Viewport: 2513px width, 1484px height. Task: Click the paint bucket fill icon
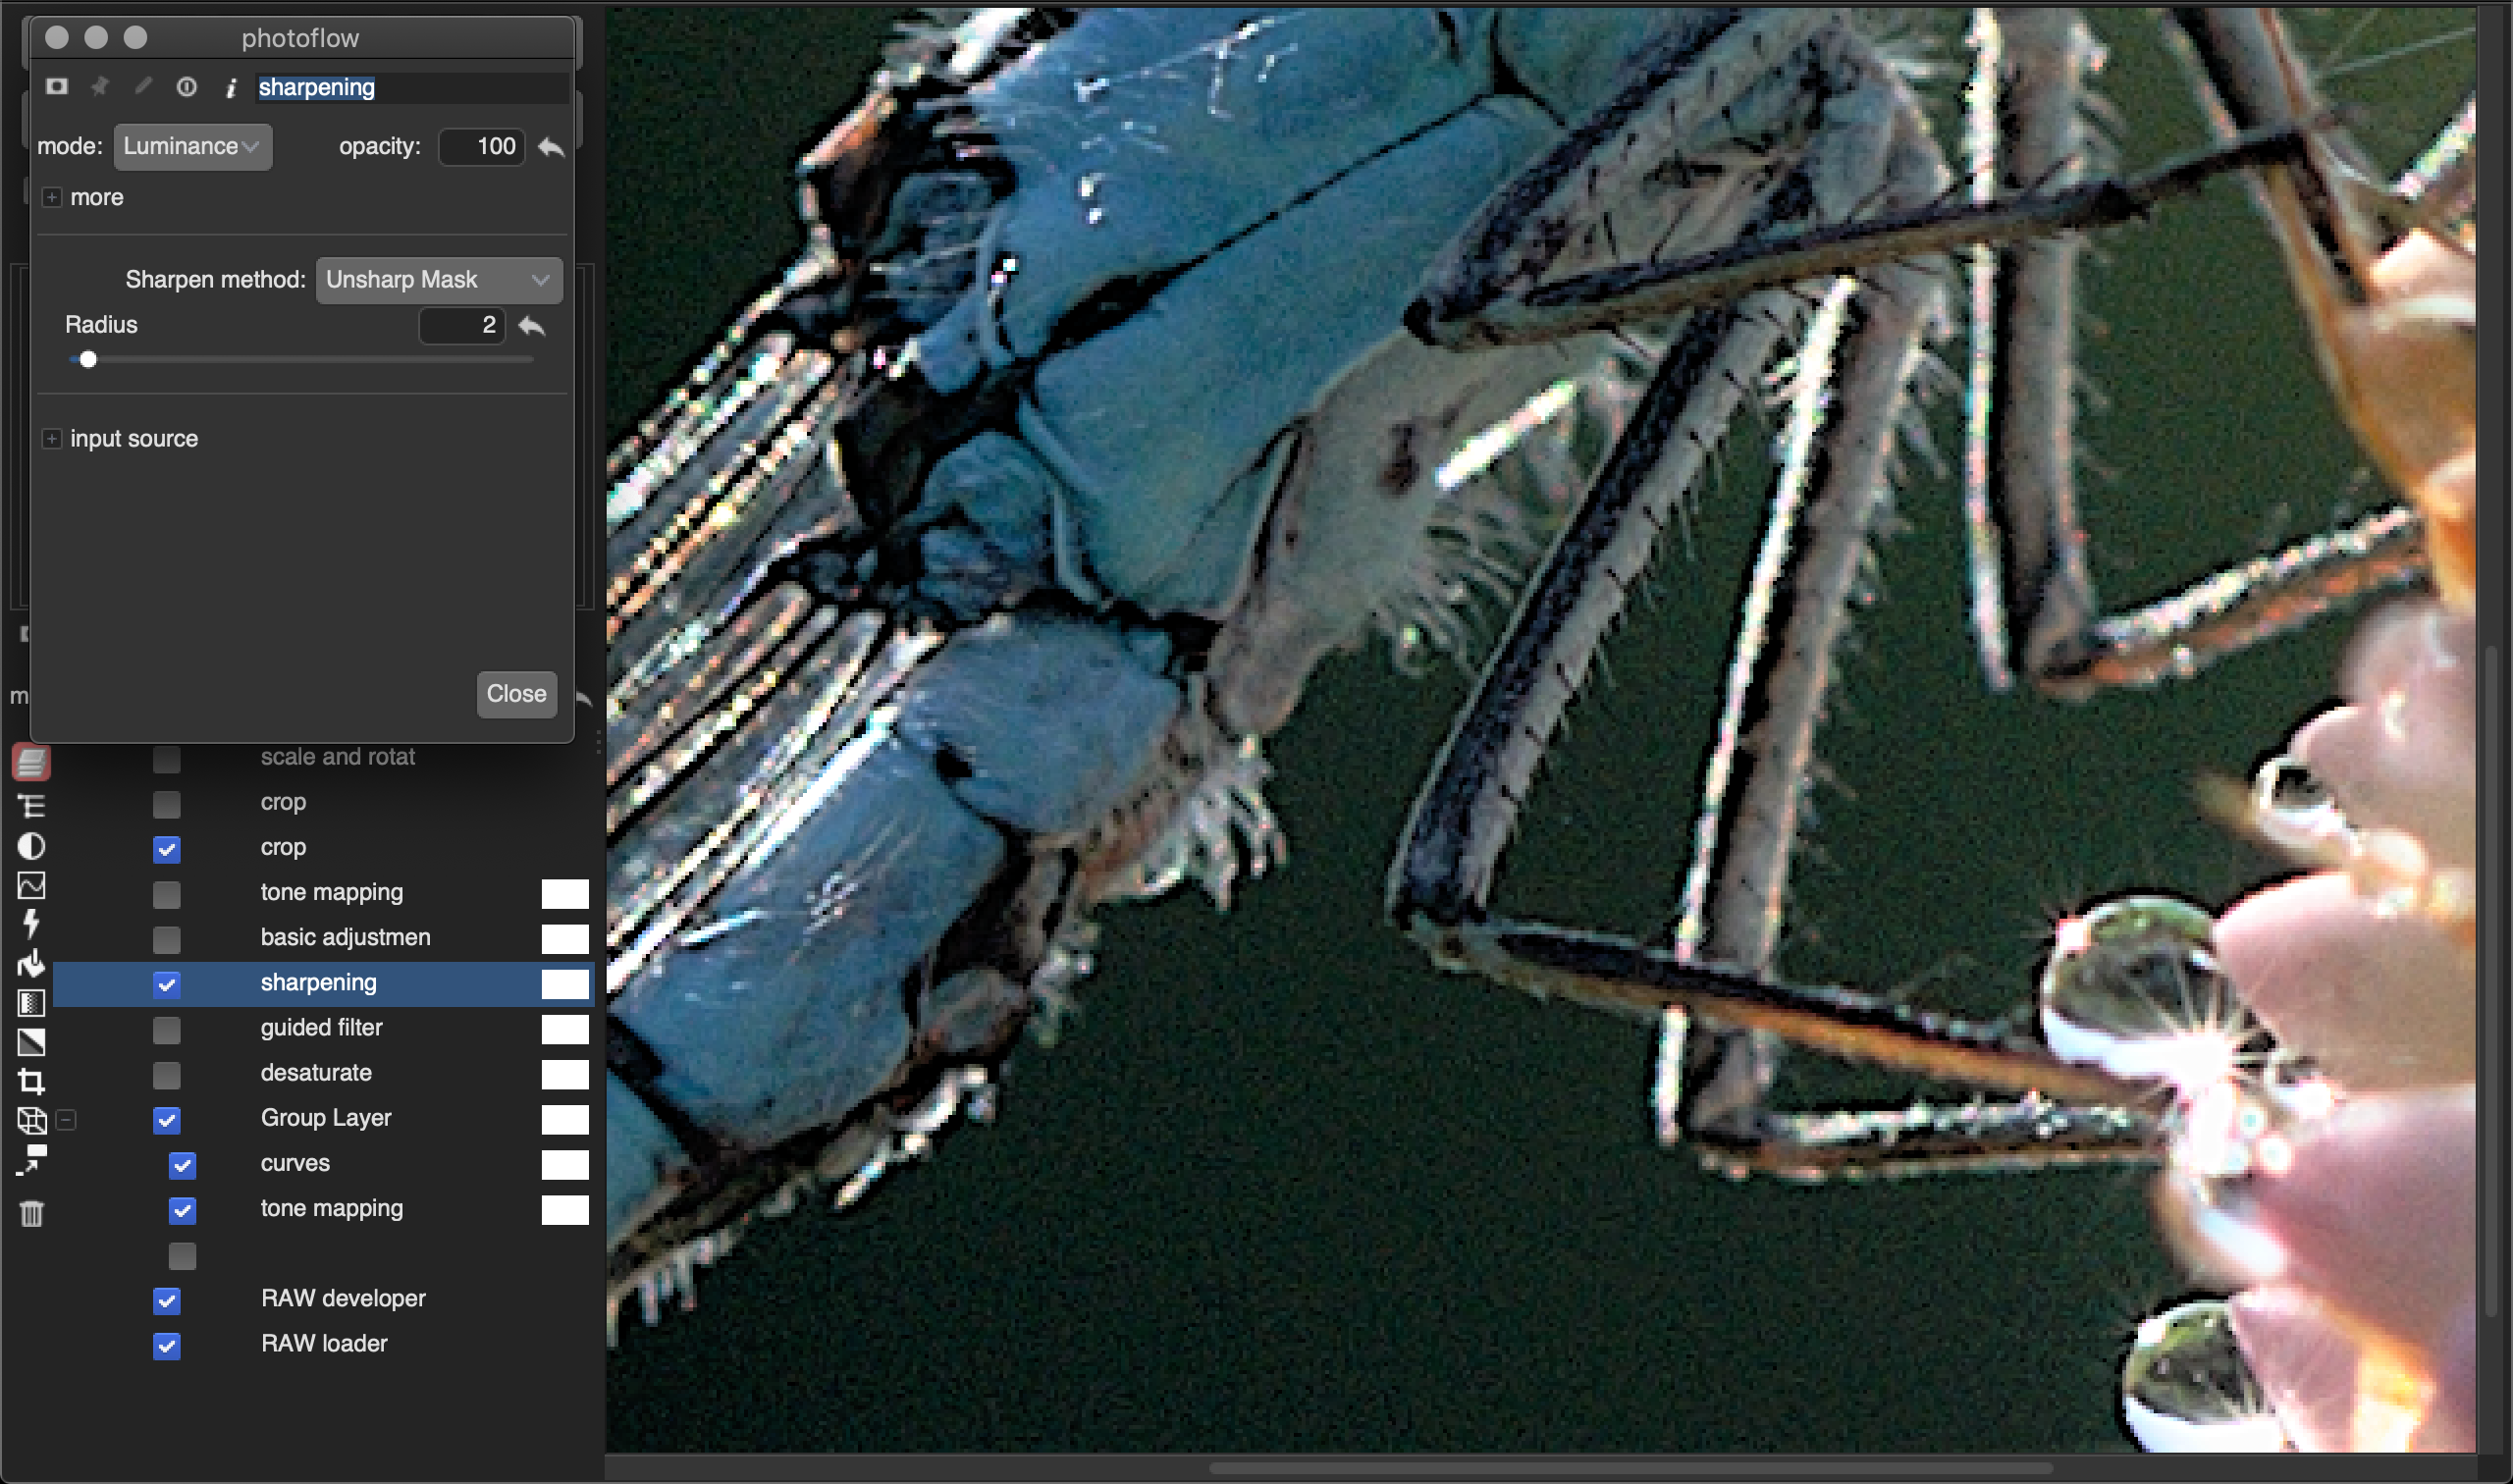[31, 963]
